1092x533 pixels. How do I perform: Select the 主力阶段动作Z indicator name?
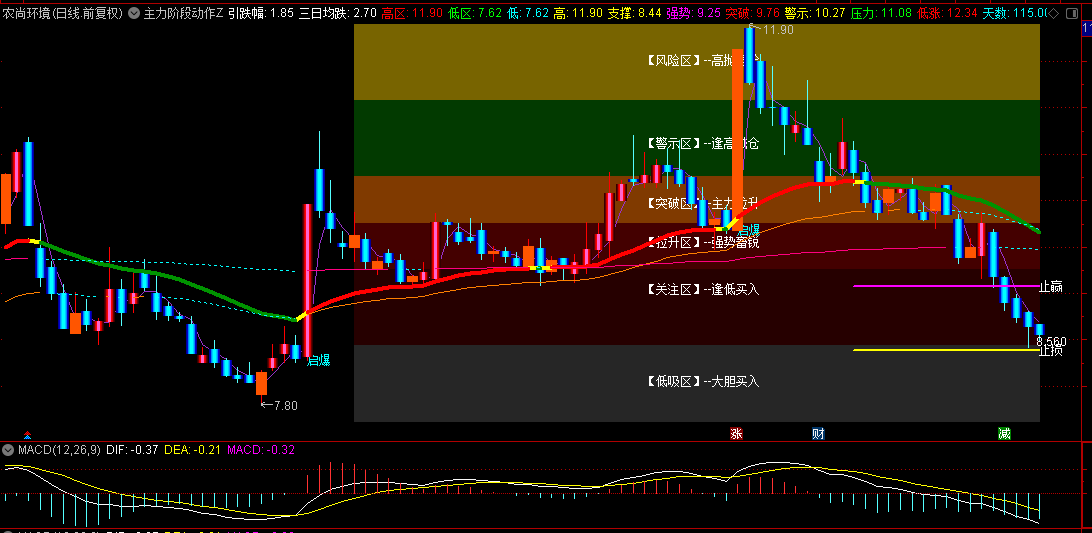click(x=183, y=13)
